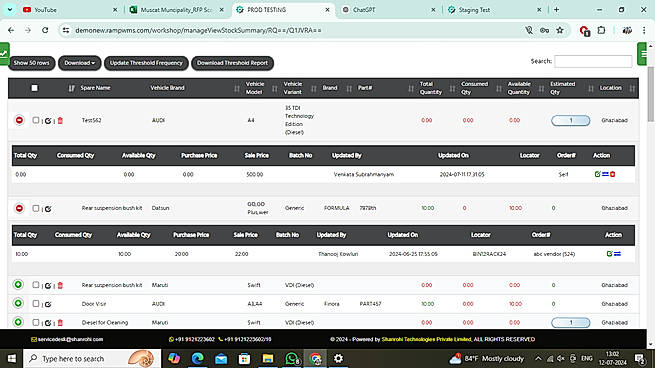Focus the table Search field
Image resolution: width=655 pixels, height=368 pixels.
pos(593,61)
